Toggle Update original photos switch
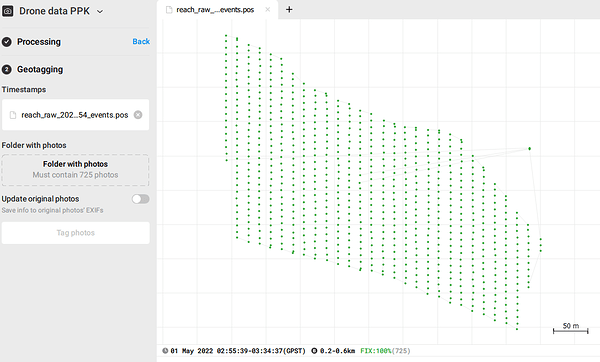Viewport: 600px width, 362px height. (140, 199)
